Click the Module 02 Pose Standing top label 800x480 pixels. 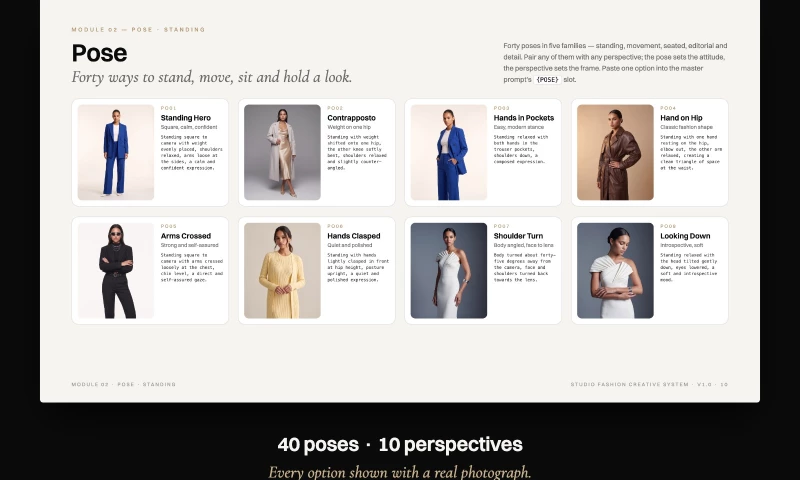click(138, 30)
